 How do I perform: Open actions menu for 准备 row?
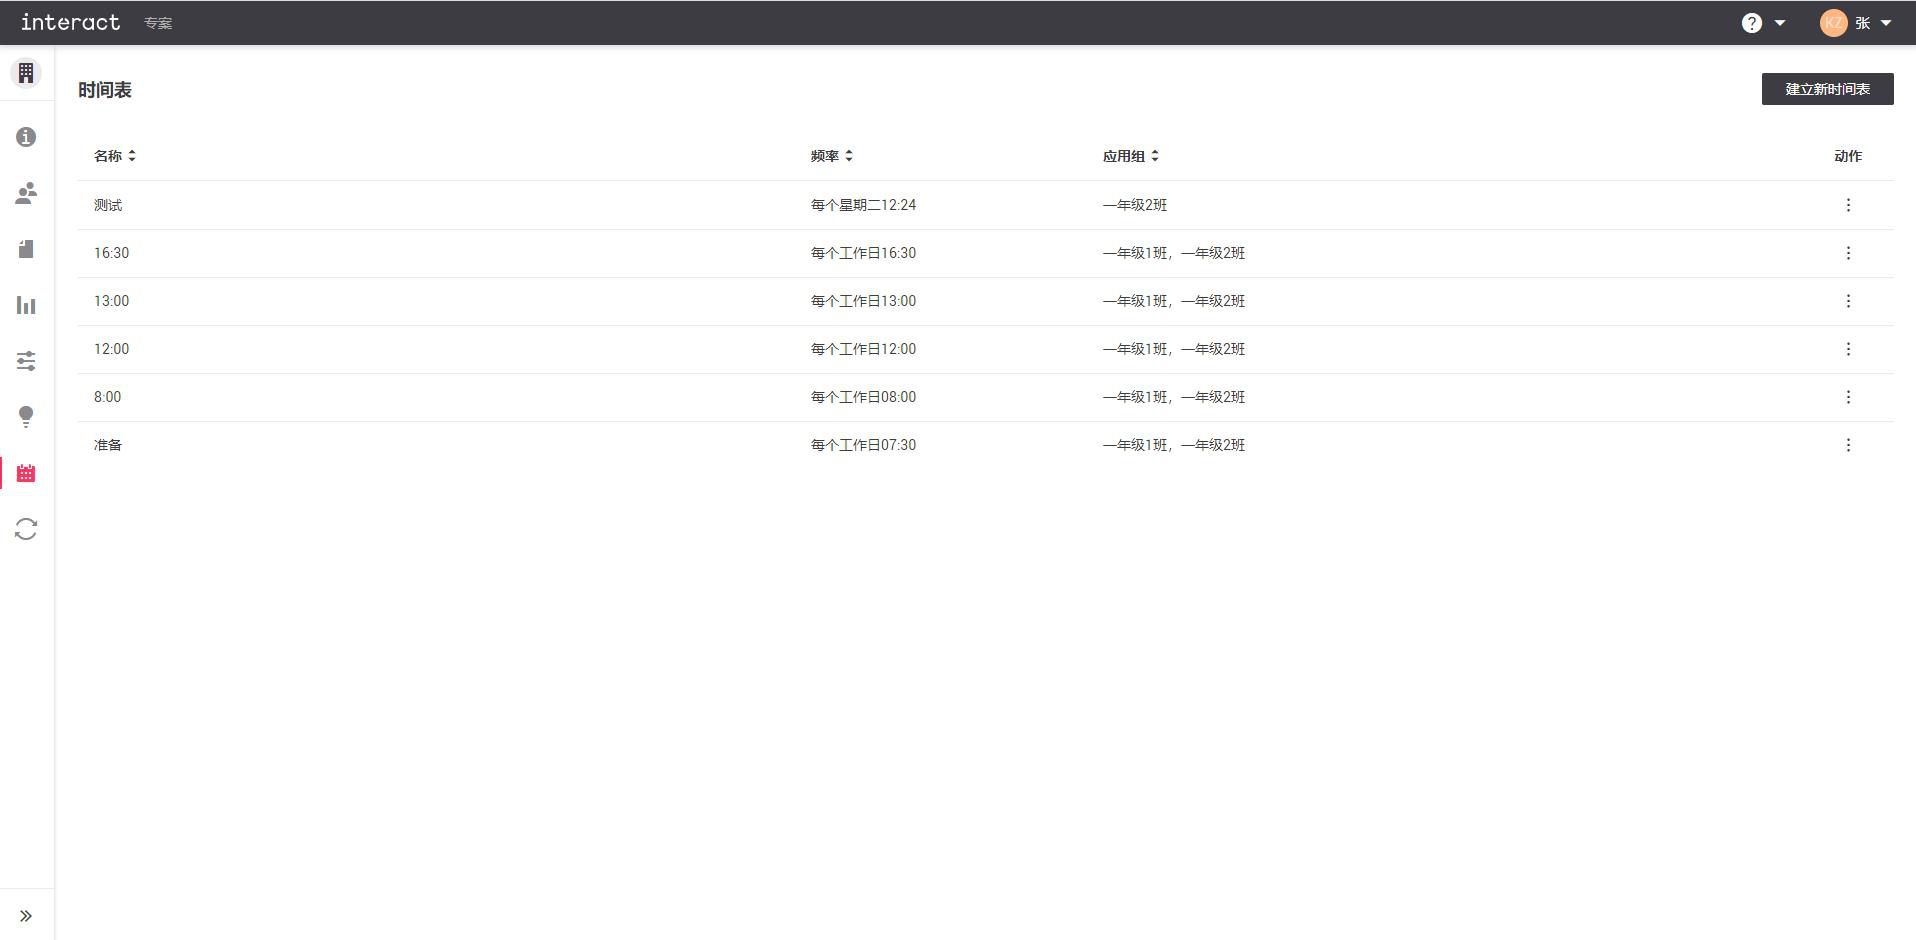1848,445
